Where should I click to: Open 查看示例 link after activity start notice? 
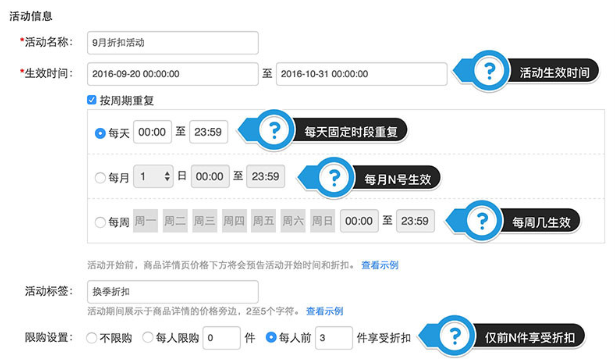[x=380, y=265]
